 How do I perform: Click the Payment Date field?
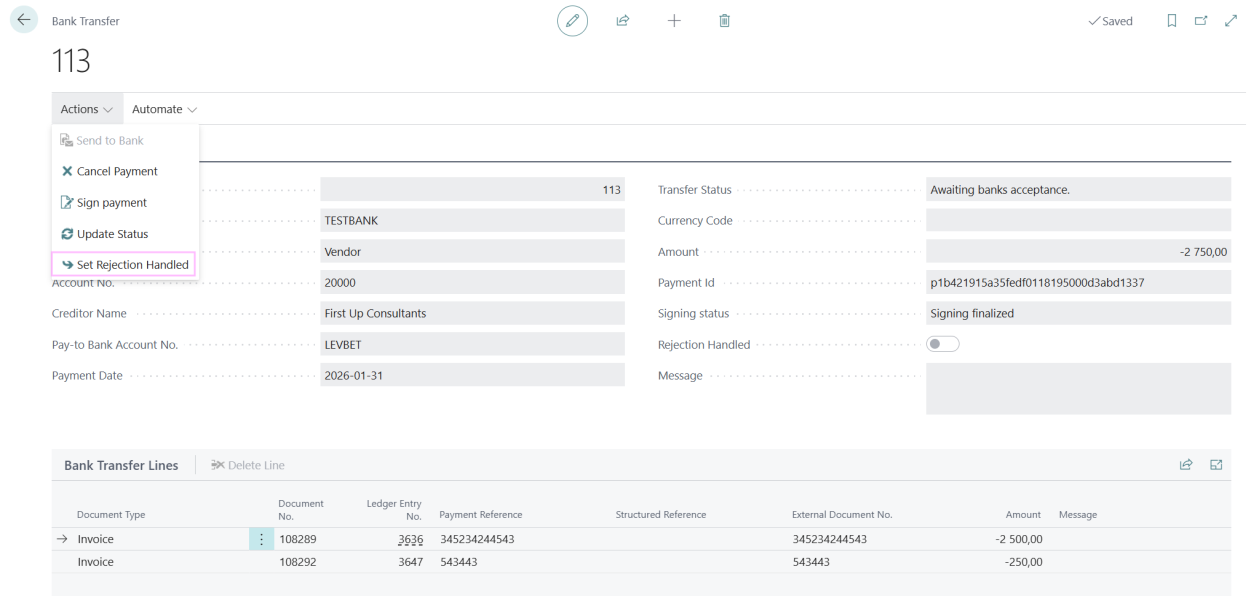pos(472,375)
